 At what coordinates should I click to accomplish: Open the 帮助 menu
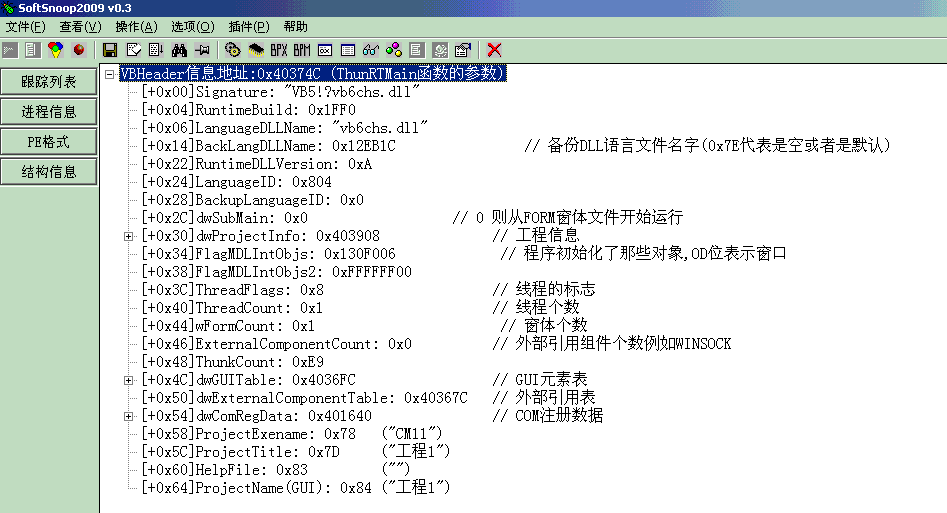click(x=295, y=27)
